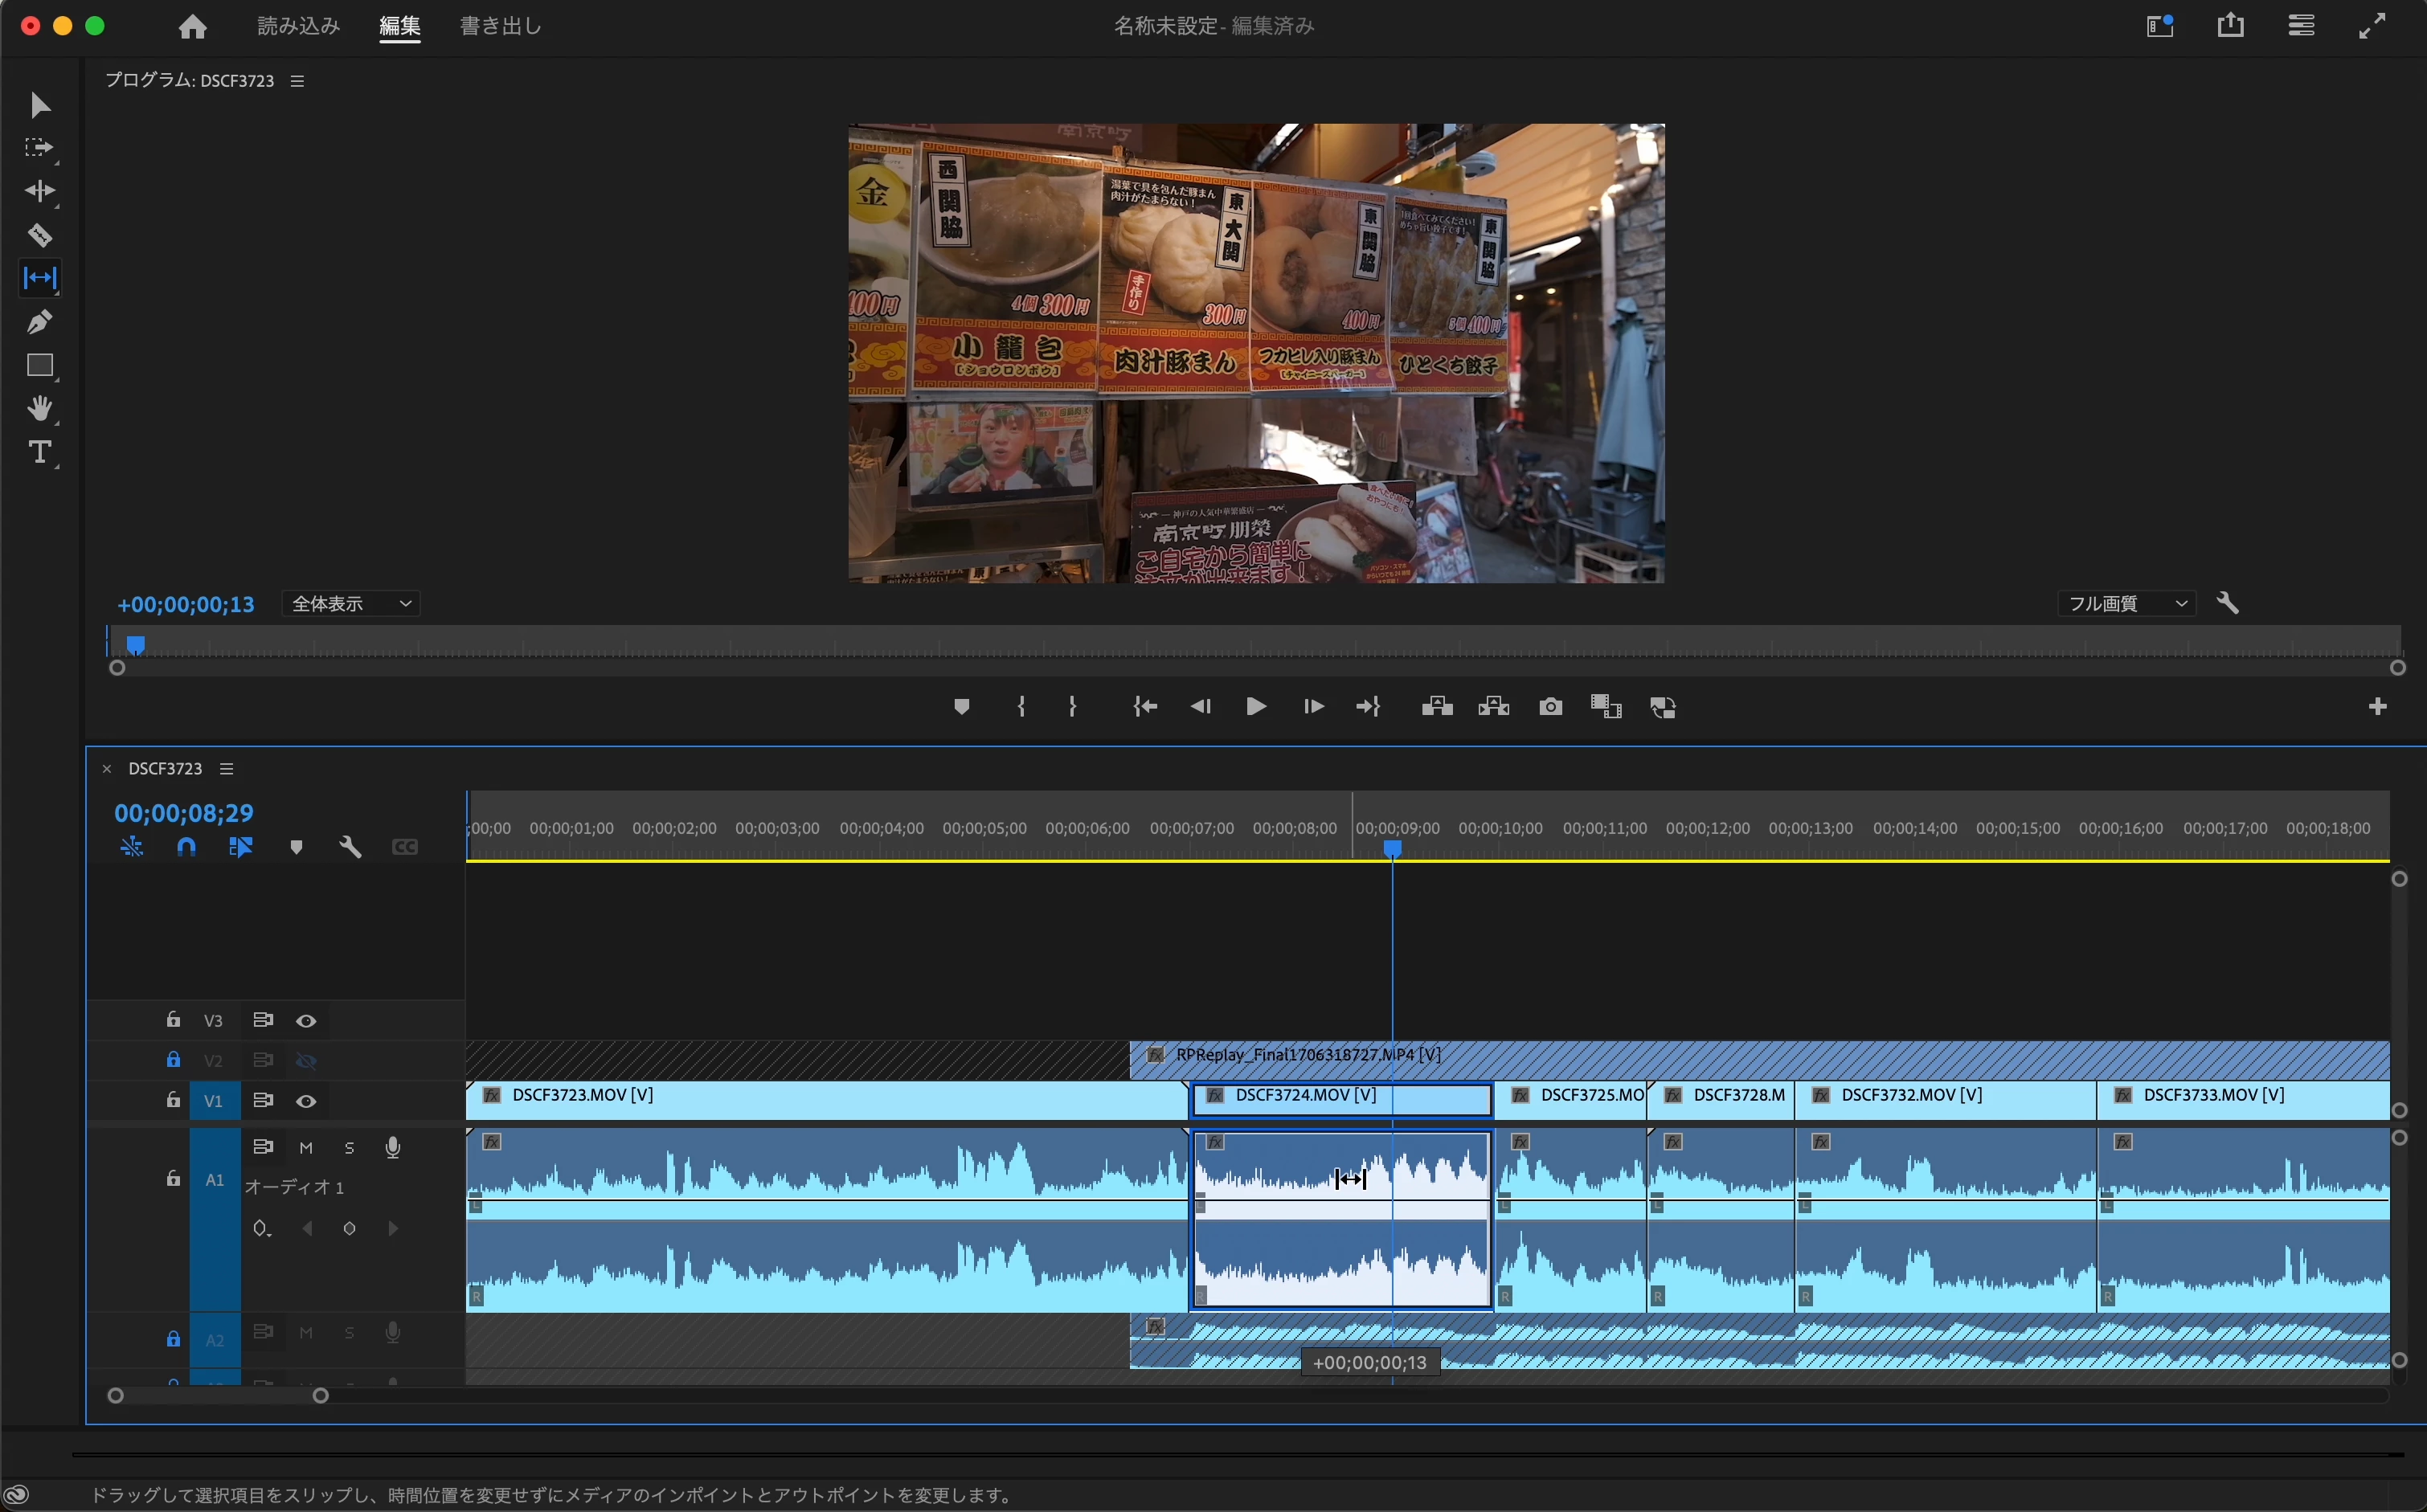Screen dimensions: 2427x1512
Task: Mute audio track A1
Action: (x=306, y=1148)
